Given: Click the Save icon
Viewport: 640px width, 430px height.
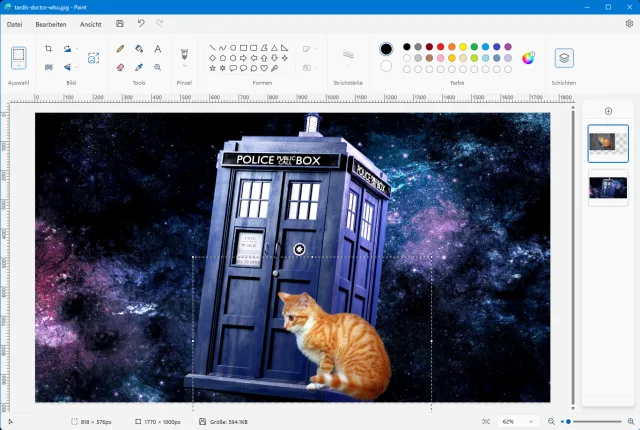Looking at the screenshot, I should (x=120, y=24).
